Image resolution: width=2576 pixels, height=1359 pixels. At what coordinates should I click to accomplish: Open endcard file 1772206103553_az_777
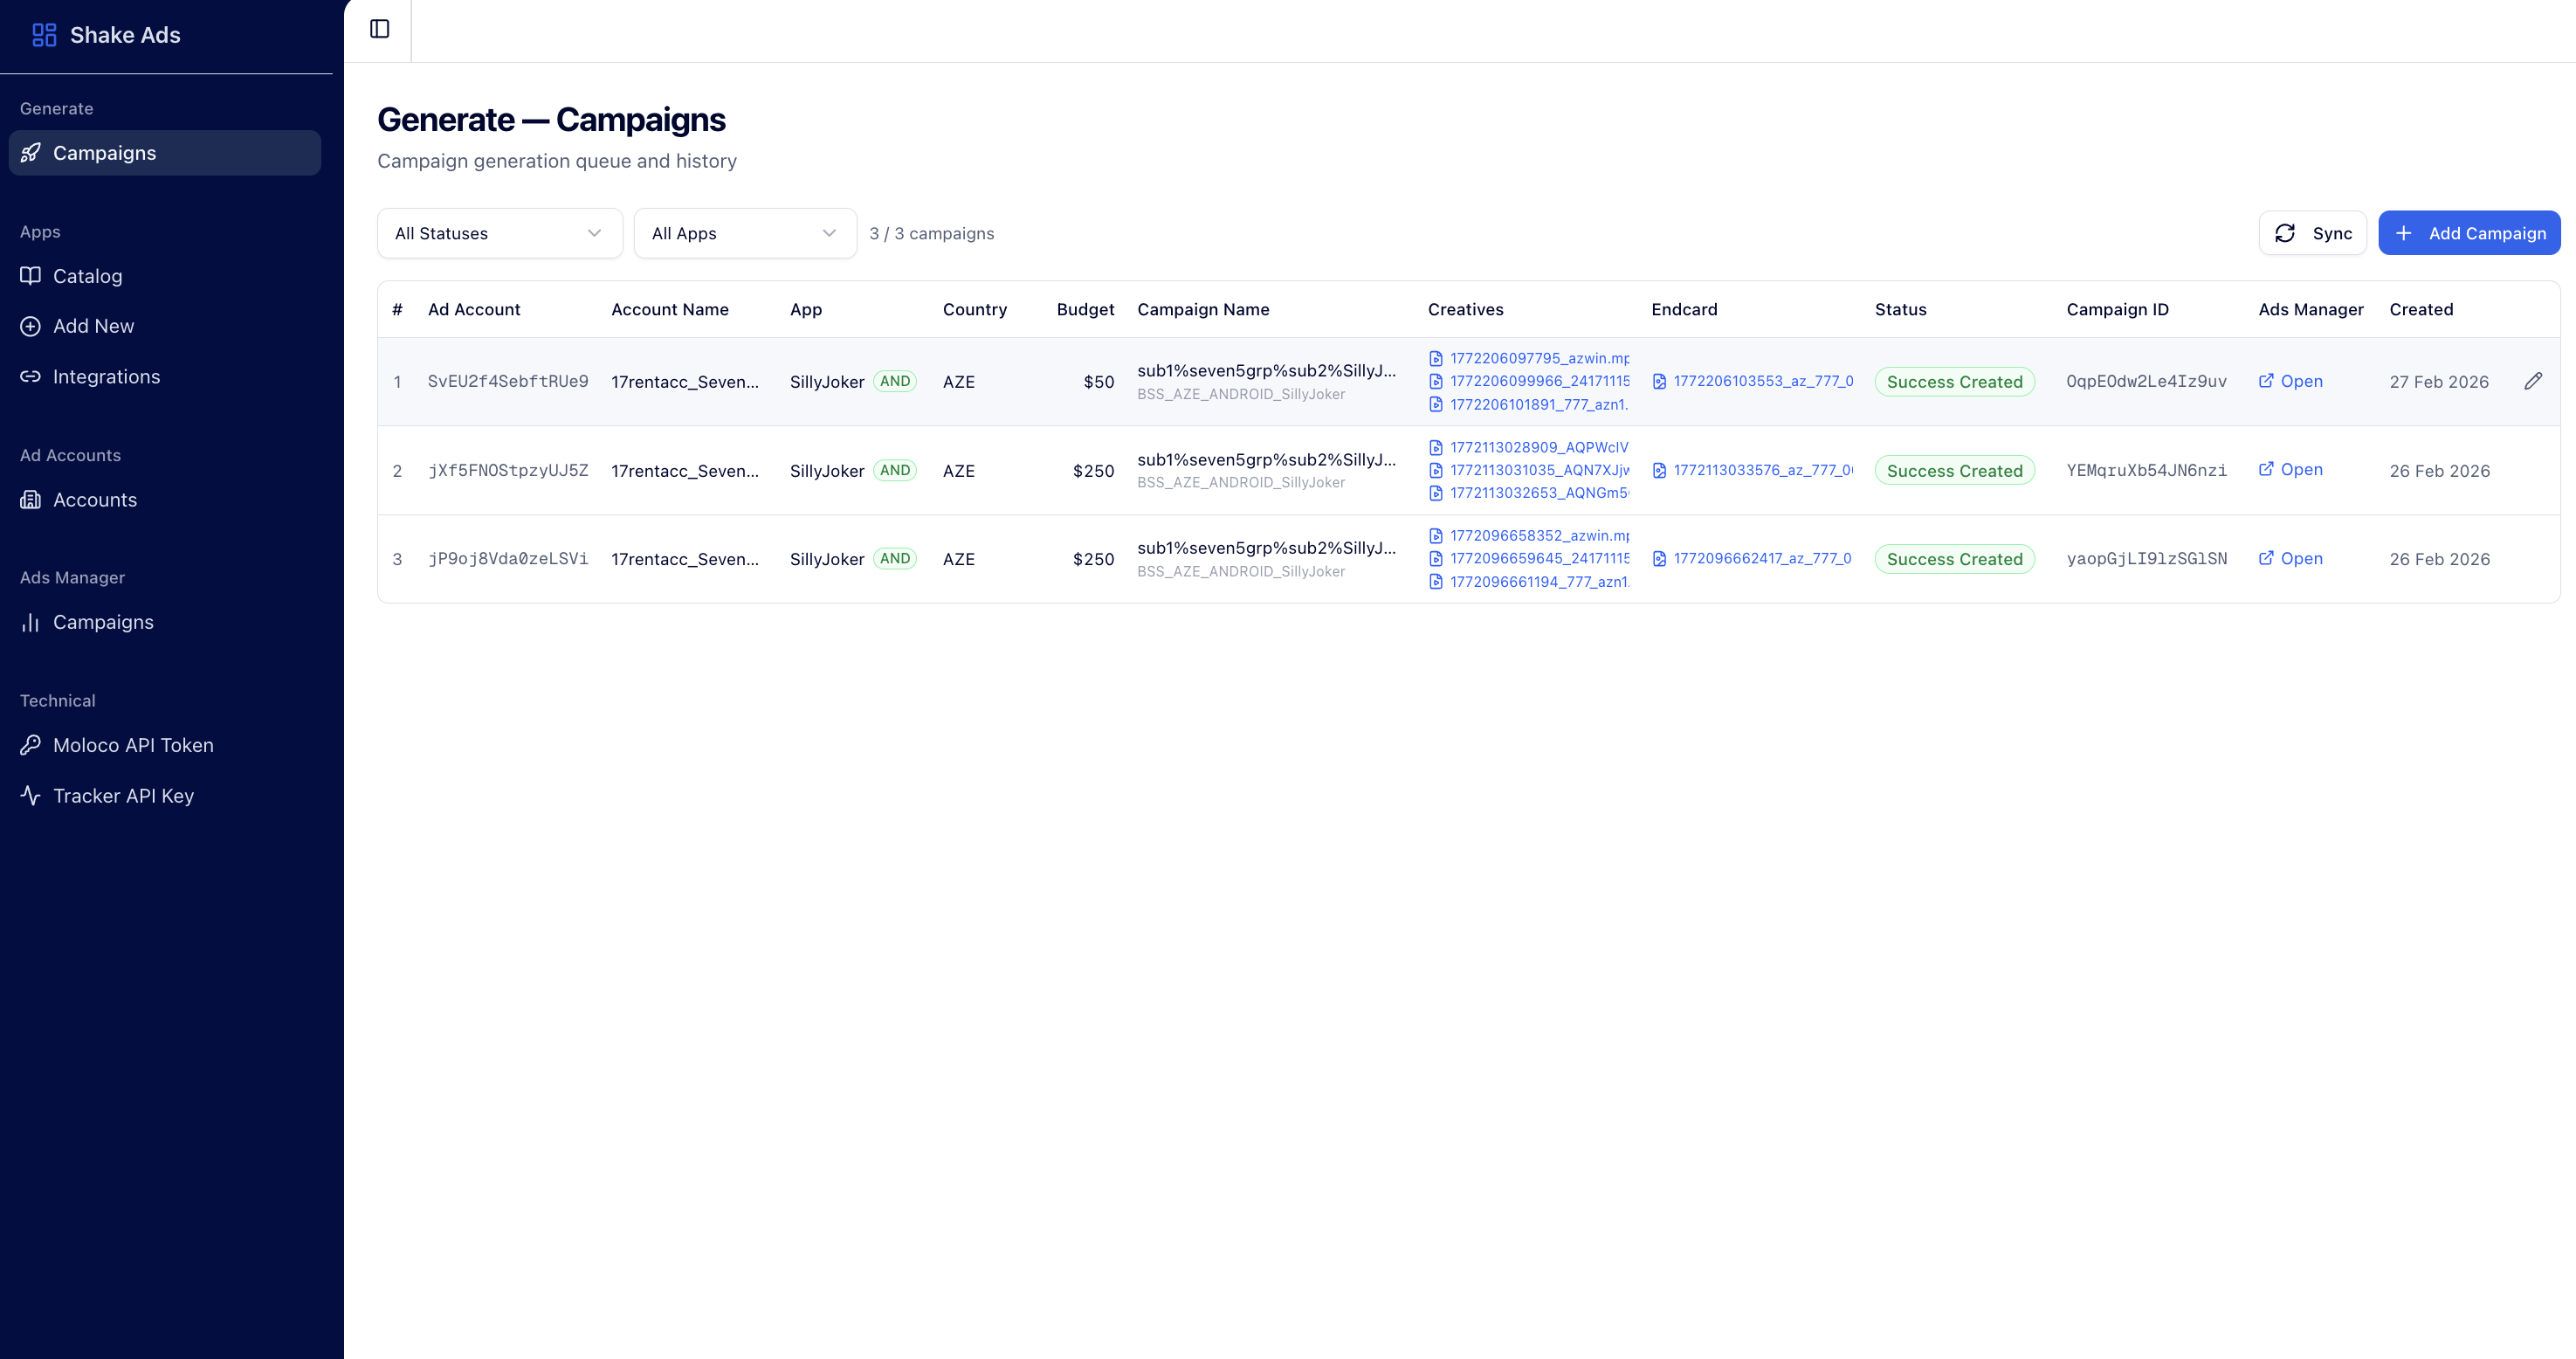coord(1762,381)
